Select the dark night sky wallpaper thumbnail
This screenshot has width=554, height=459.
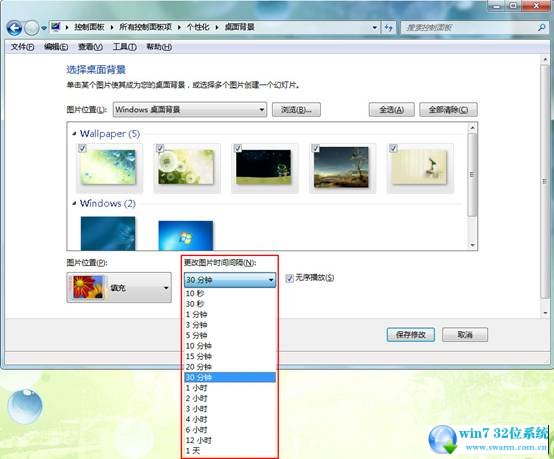coord(264,167)
